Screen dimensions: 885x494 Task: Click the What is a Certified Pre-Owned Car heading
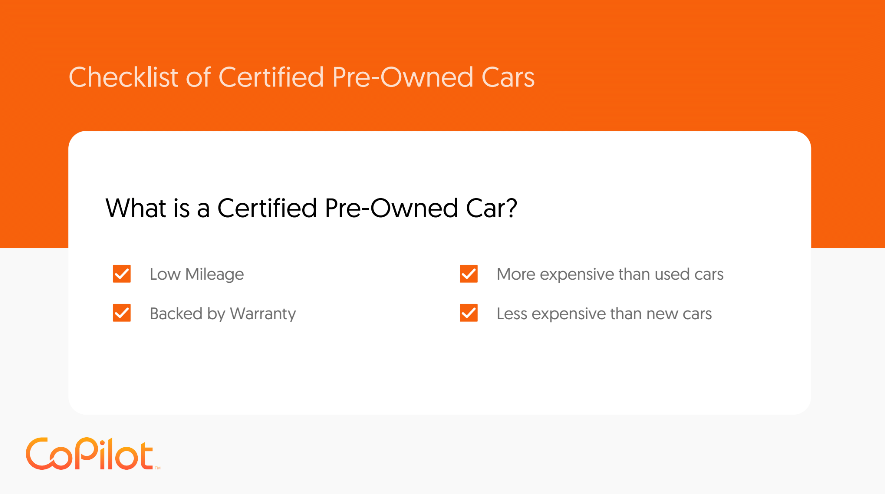(311, 208)
